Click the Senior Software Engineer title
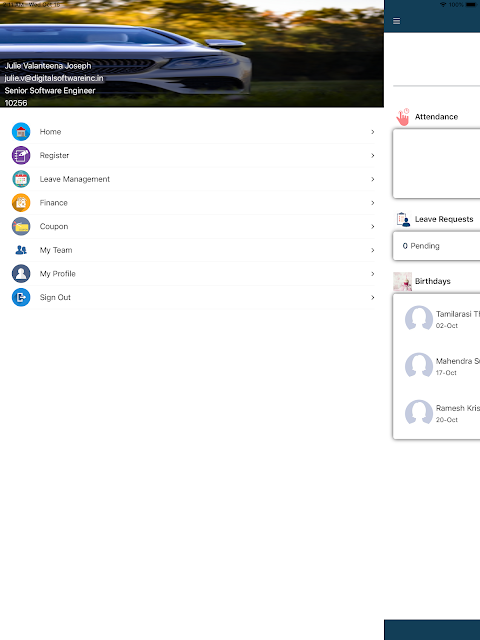The width and height of the screenshot is (480, 640). [x=50, y=91]
